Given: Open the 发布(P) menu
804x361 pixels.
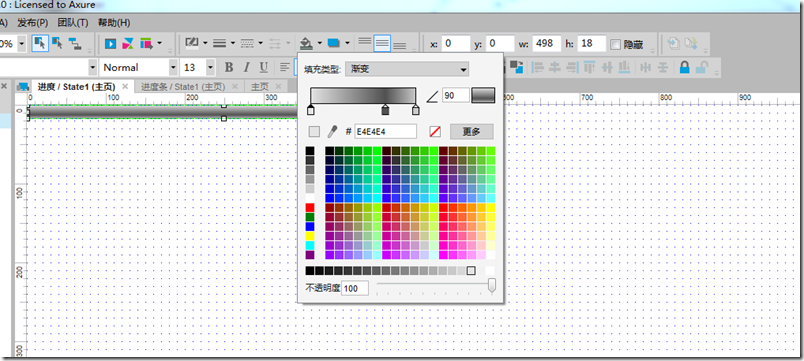Looking at the screenshot, I should [x=32, y=23].
